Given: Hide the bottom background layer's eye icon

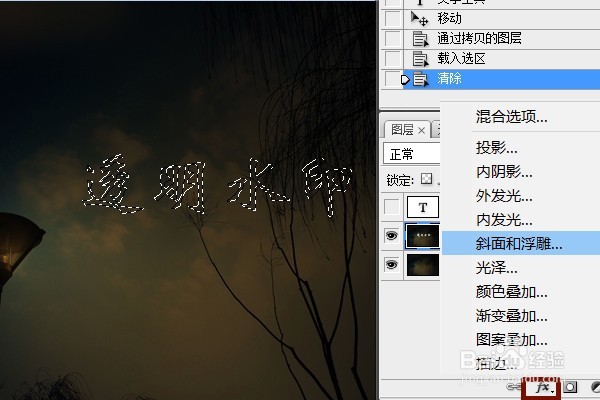Looking at the screenshot, I should click(391, 264).
